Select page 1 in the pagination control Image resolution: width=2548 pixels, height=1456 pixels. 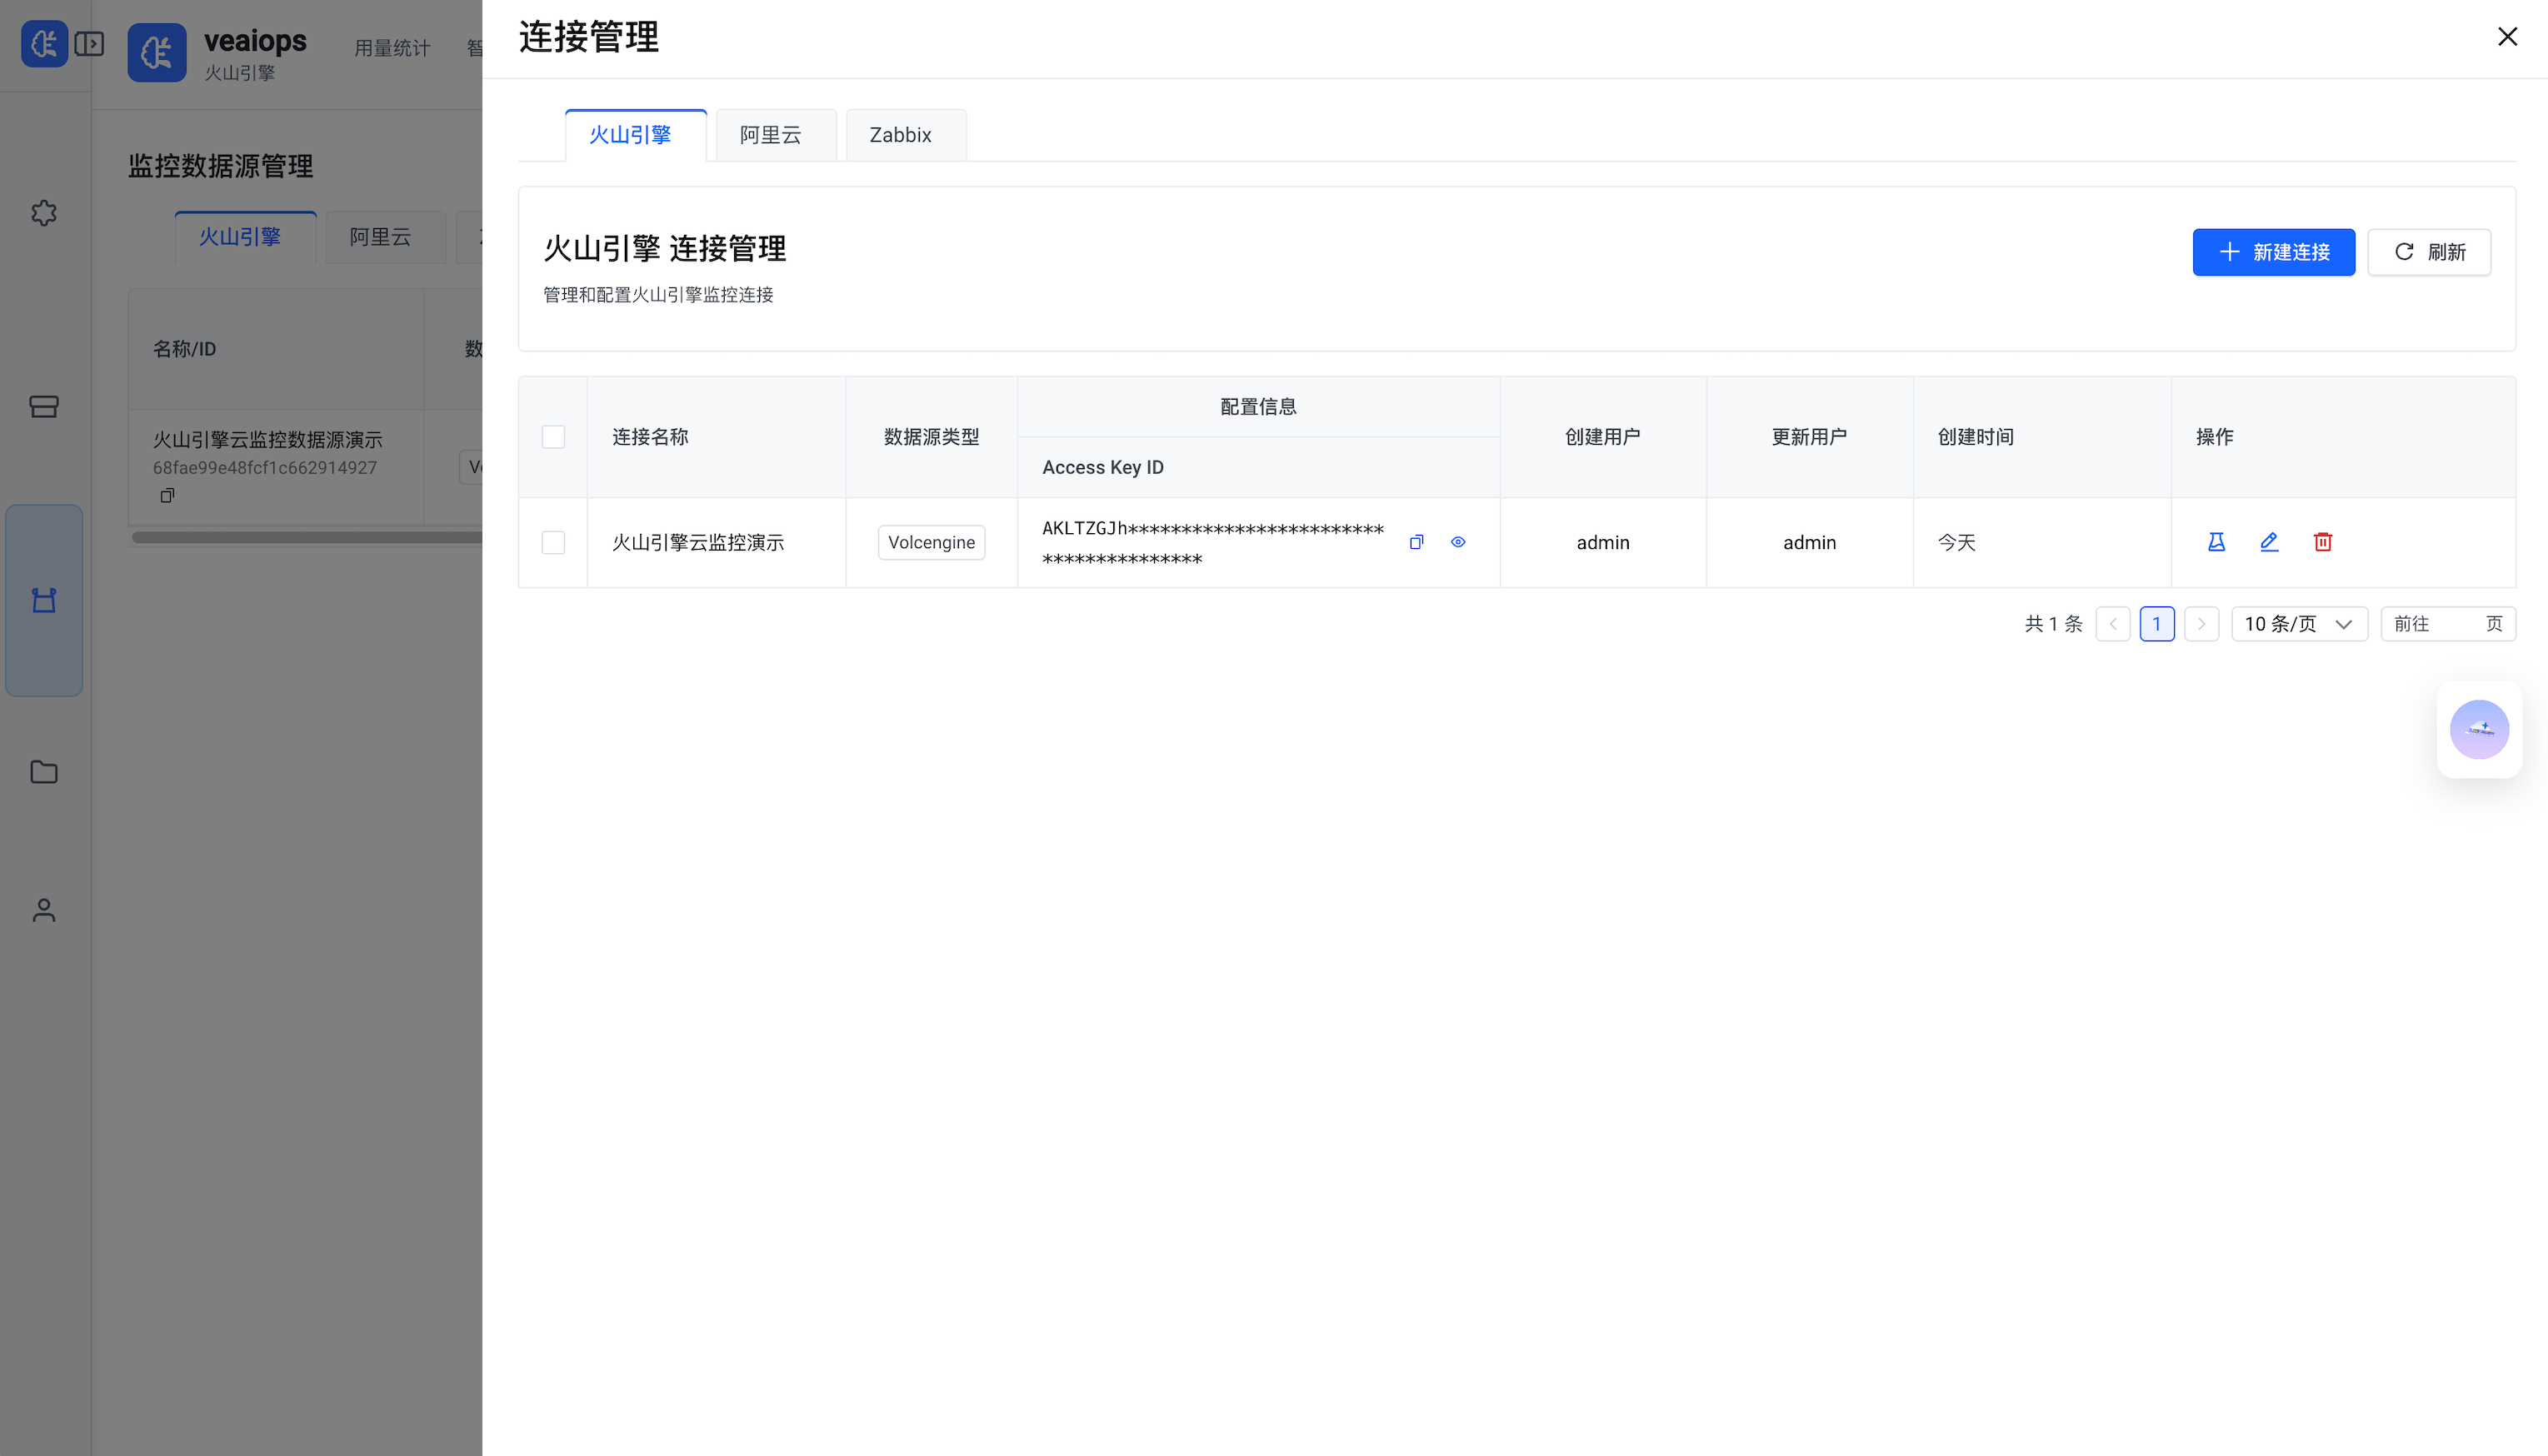click(x=2157, y=623)
